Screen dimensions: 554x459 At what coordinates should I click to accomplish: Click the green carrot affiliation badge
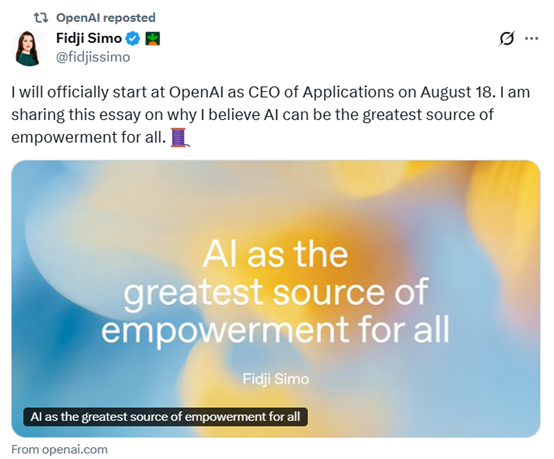[x=153, y=39]
